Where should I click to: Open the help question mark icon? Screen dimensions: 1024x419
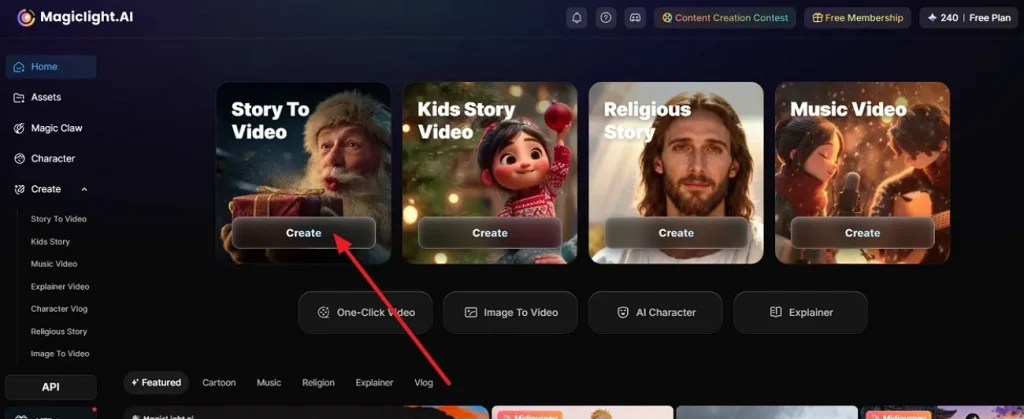coord(605,18)
